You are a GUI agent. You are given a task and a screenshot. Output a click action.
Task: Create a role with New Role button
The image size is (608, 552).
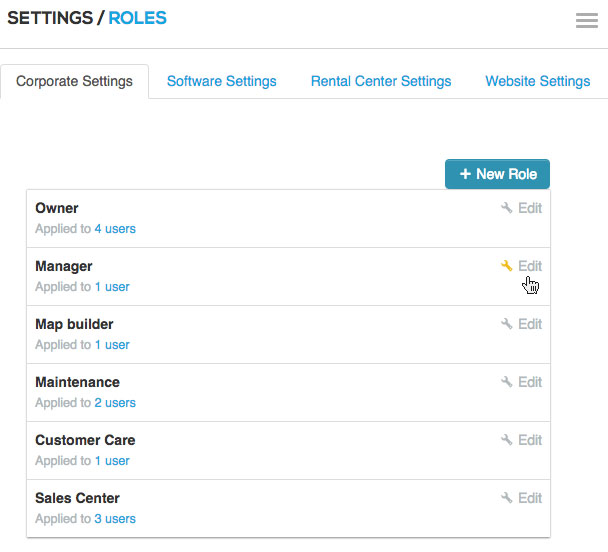coord(497,174)
